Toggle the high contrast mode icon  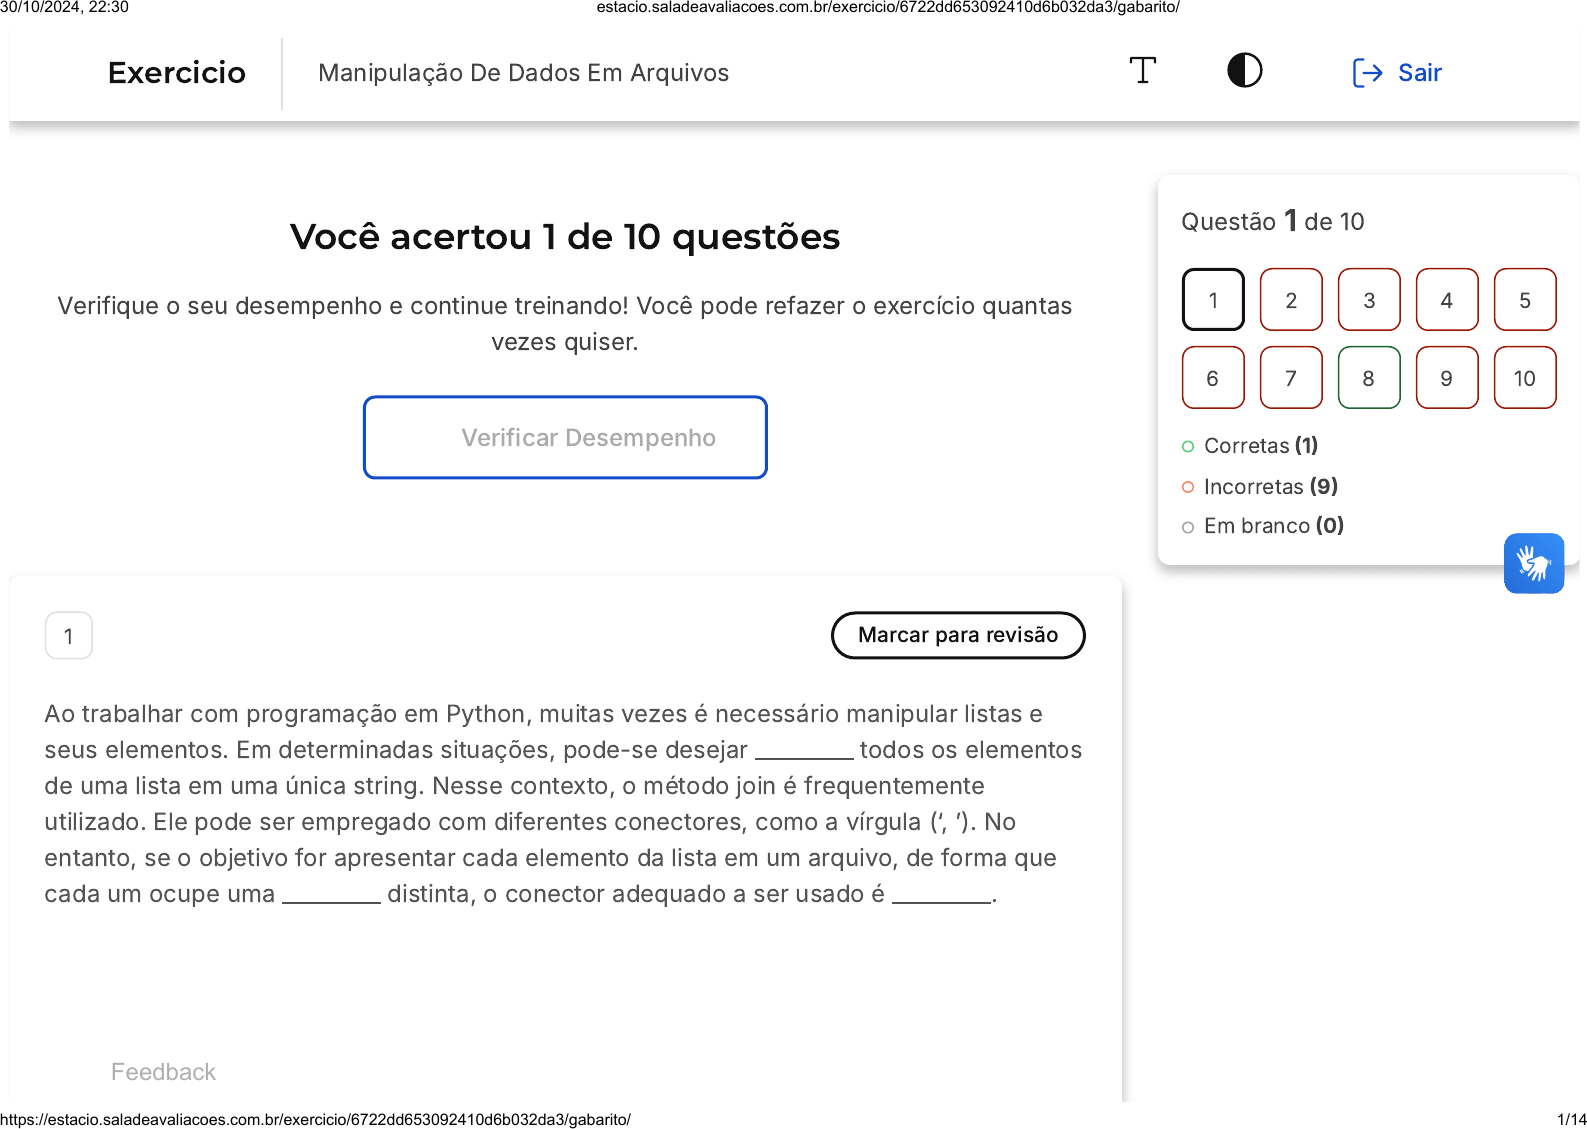[x=1244, y=71]
